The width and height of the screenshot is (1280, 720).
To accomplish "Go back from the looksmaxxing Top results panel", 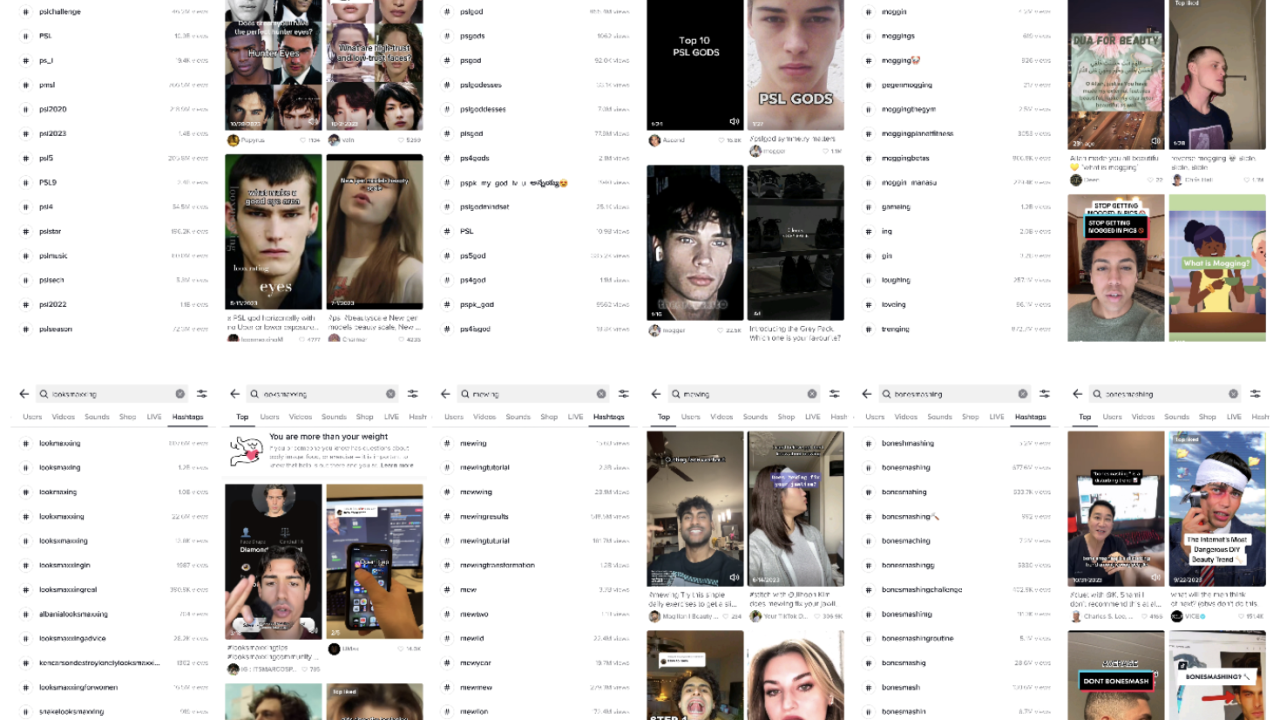I will click(x=235, y=394).
